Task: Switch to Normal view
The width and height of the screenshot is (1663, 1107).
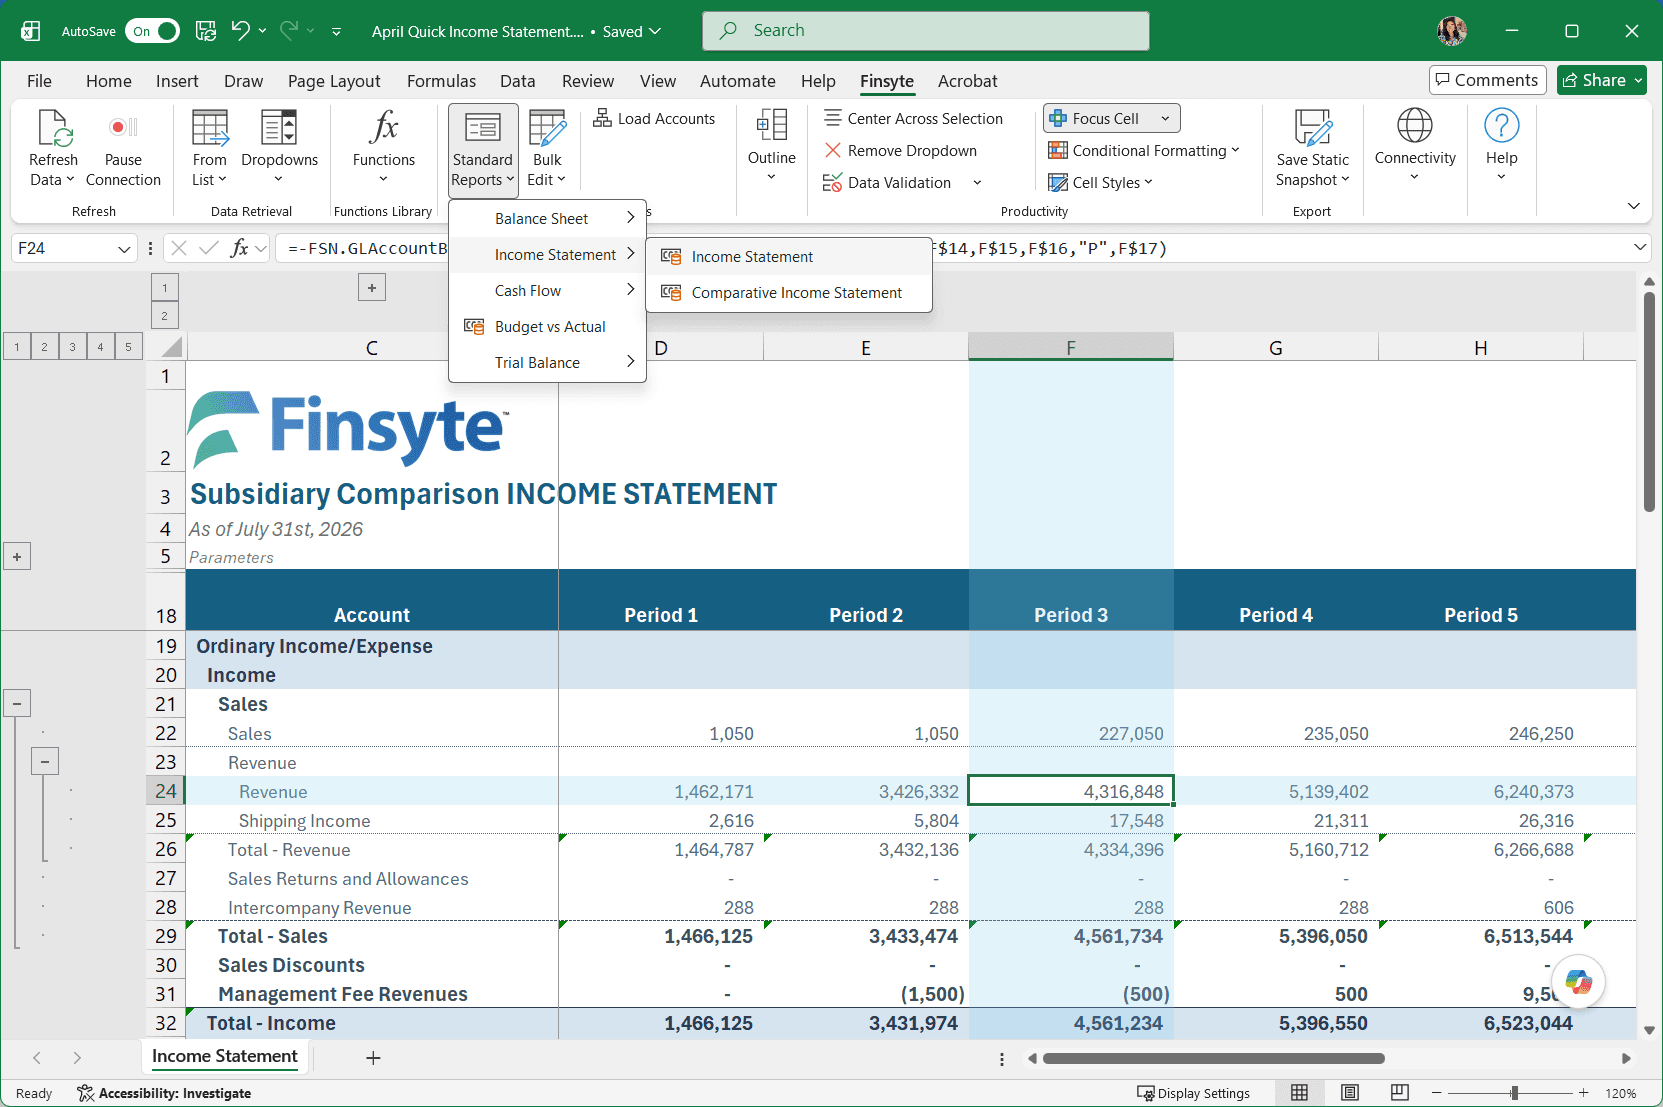Action: coord(1300,1093)
